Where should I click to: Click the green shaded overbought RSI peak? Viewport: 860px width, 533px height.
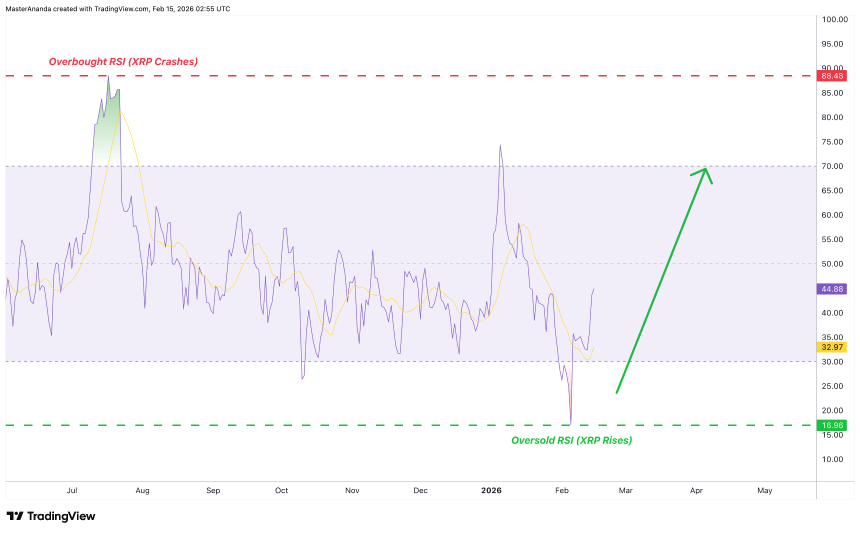click(108, 123)
